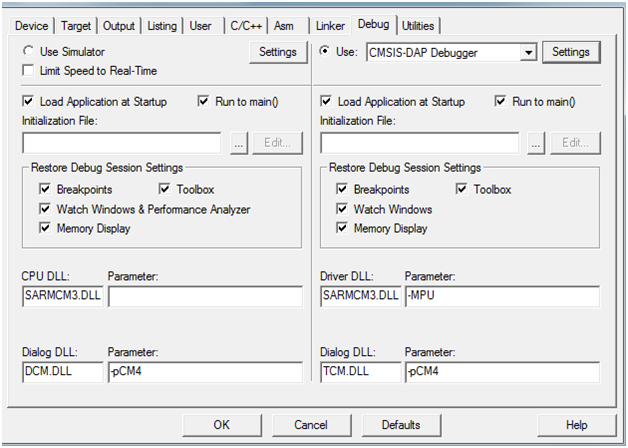Click the Driver DLL Parameter field
The width and height of the screenshot is (628, 448).
coord(501,296)
